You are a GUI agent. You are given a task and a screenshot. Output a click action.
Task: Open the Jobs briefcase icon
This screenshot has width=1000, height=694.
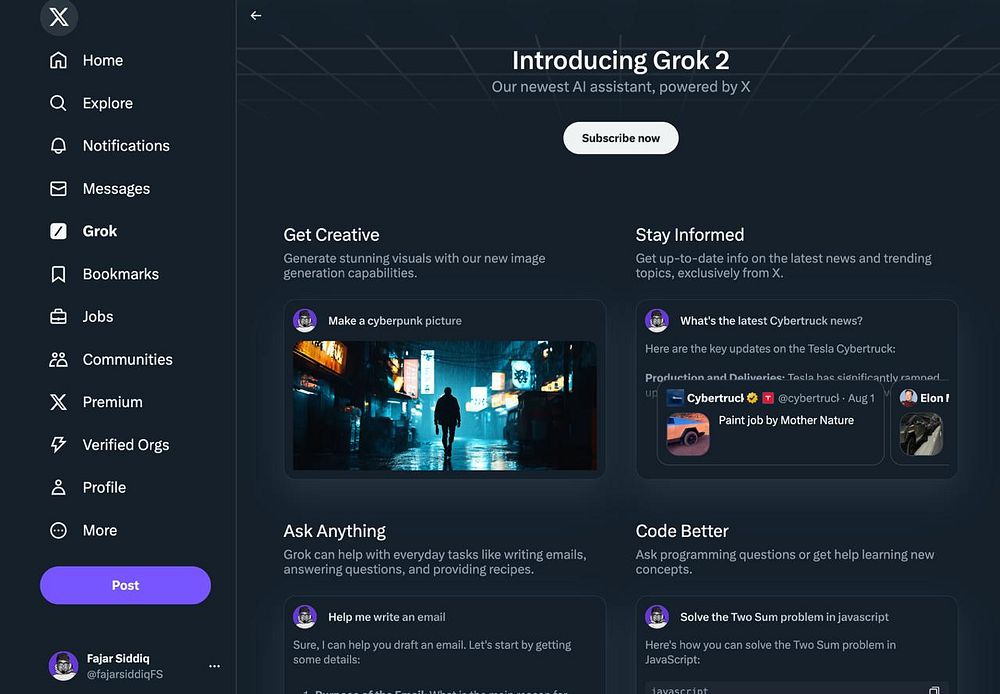(x=58, y=316)
